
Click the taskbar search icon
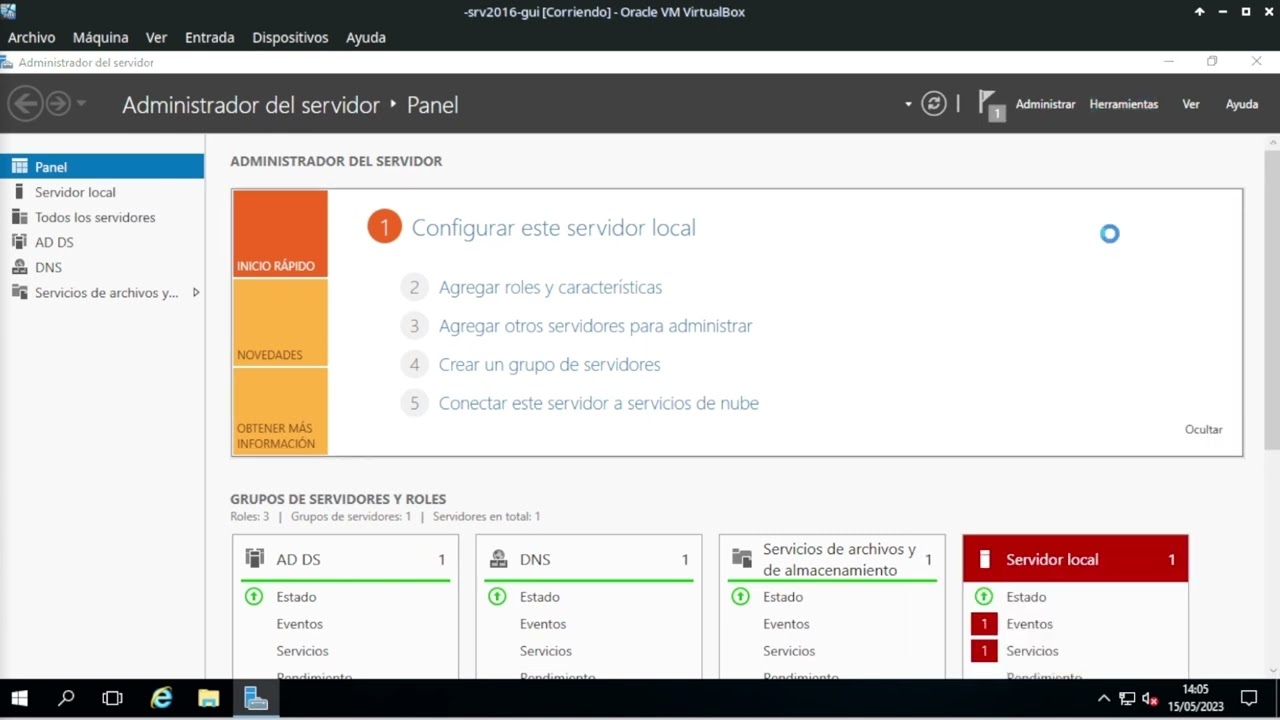pos(66,699)
